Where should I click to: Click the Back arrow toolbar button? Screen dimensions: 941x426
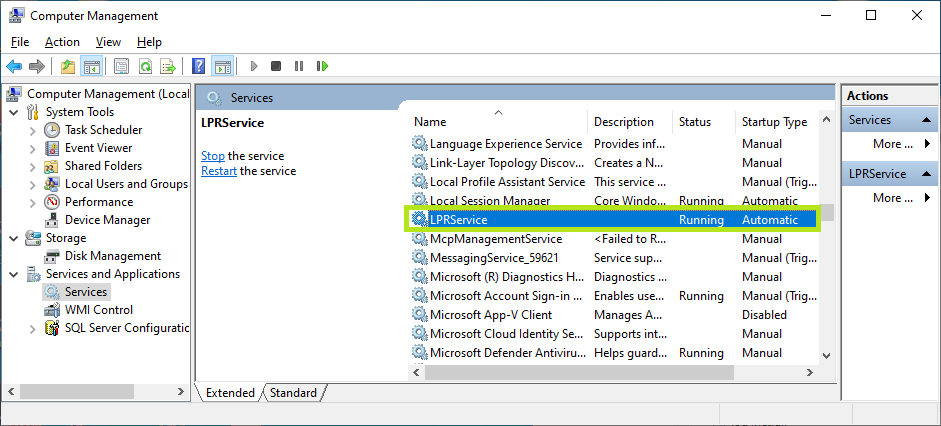coord(14,66)
